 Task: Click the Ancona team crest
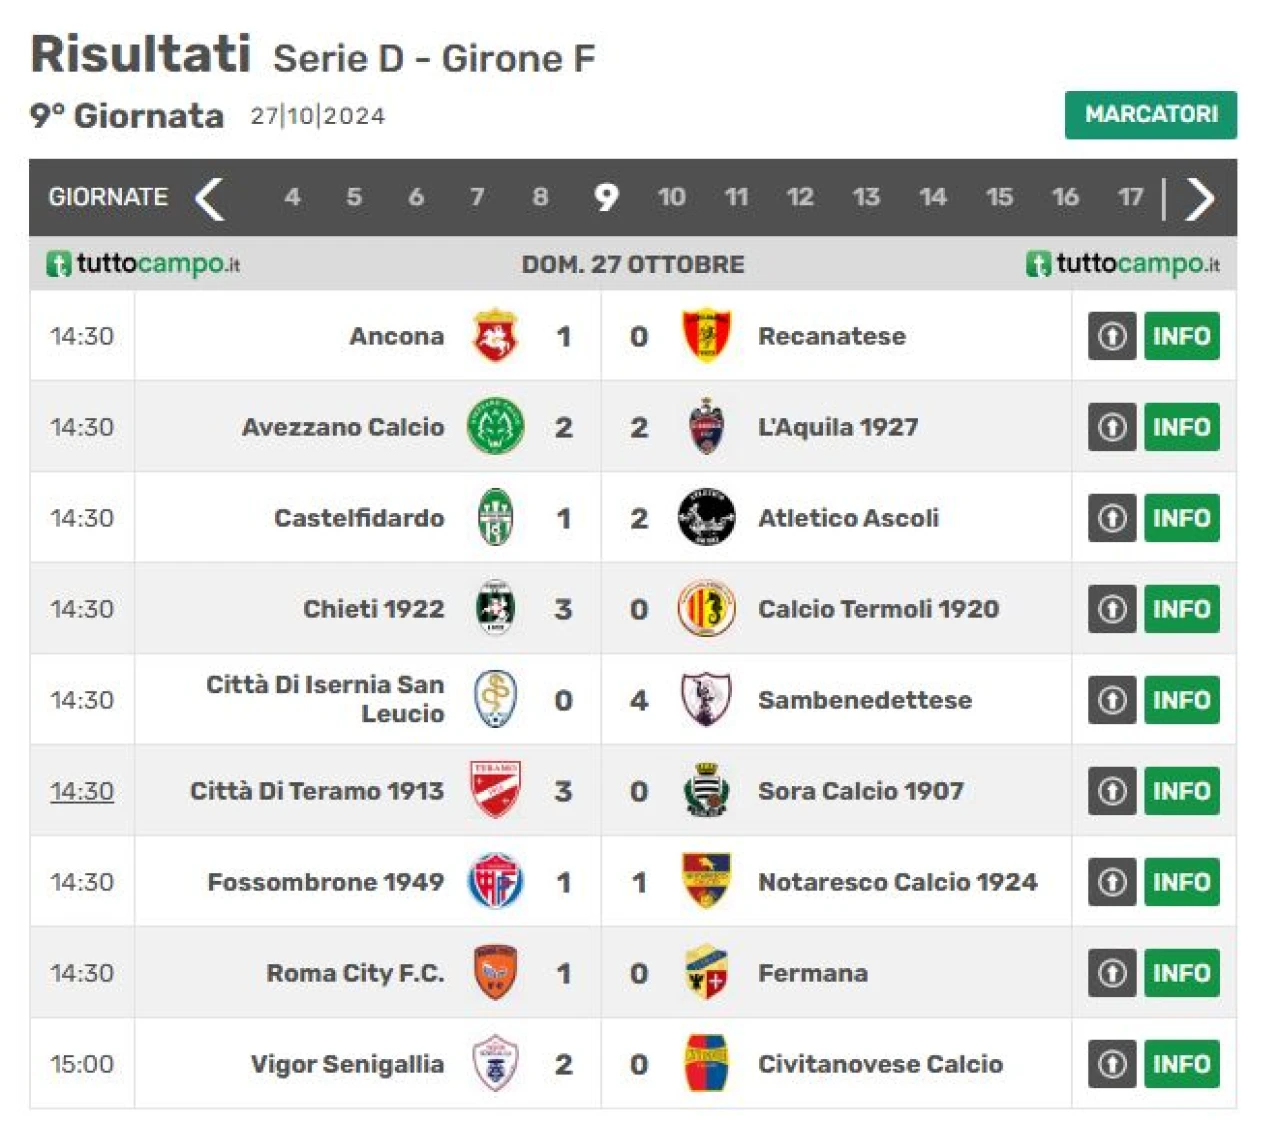pos(495,336)
